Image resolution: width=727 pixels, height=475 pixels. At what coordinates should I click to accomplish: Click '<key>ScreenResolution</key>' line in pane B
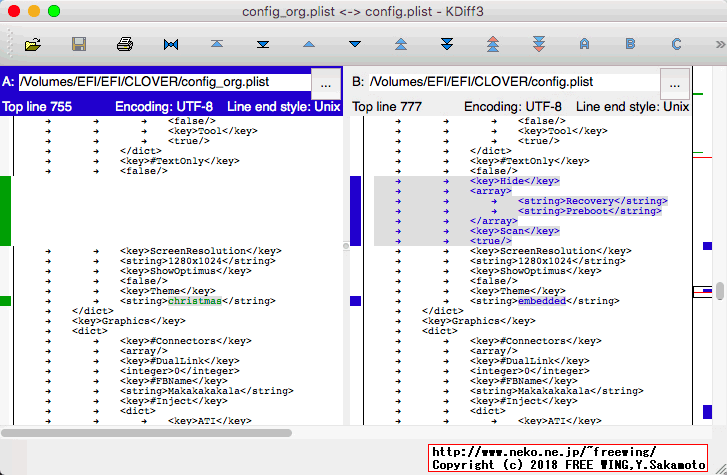(x=551, y=251)
